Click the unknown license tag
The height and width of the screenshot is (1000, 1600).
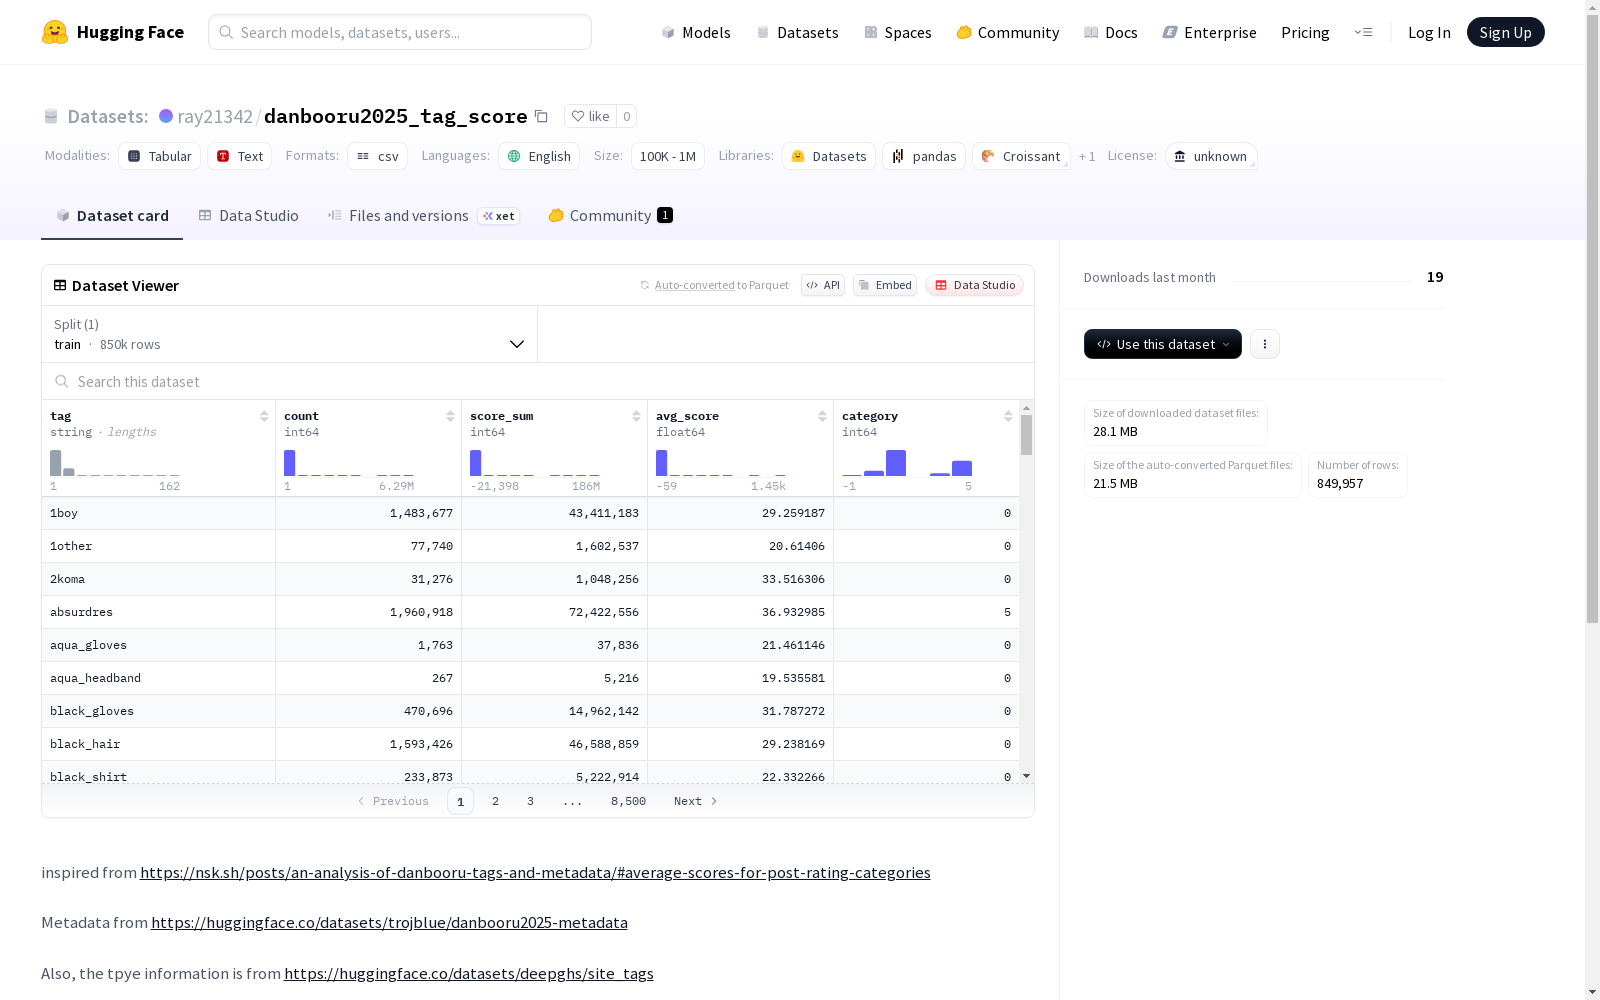click(x=1211, y=156)
